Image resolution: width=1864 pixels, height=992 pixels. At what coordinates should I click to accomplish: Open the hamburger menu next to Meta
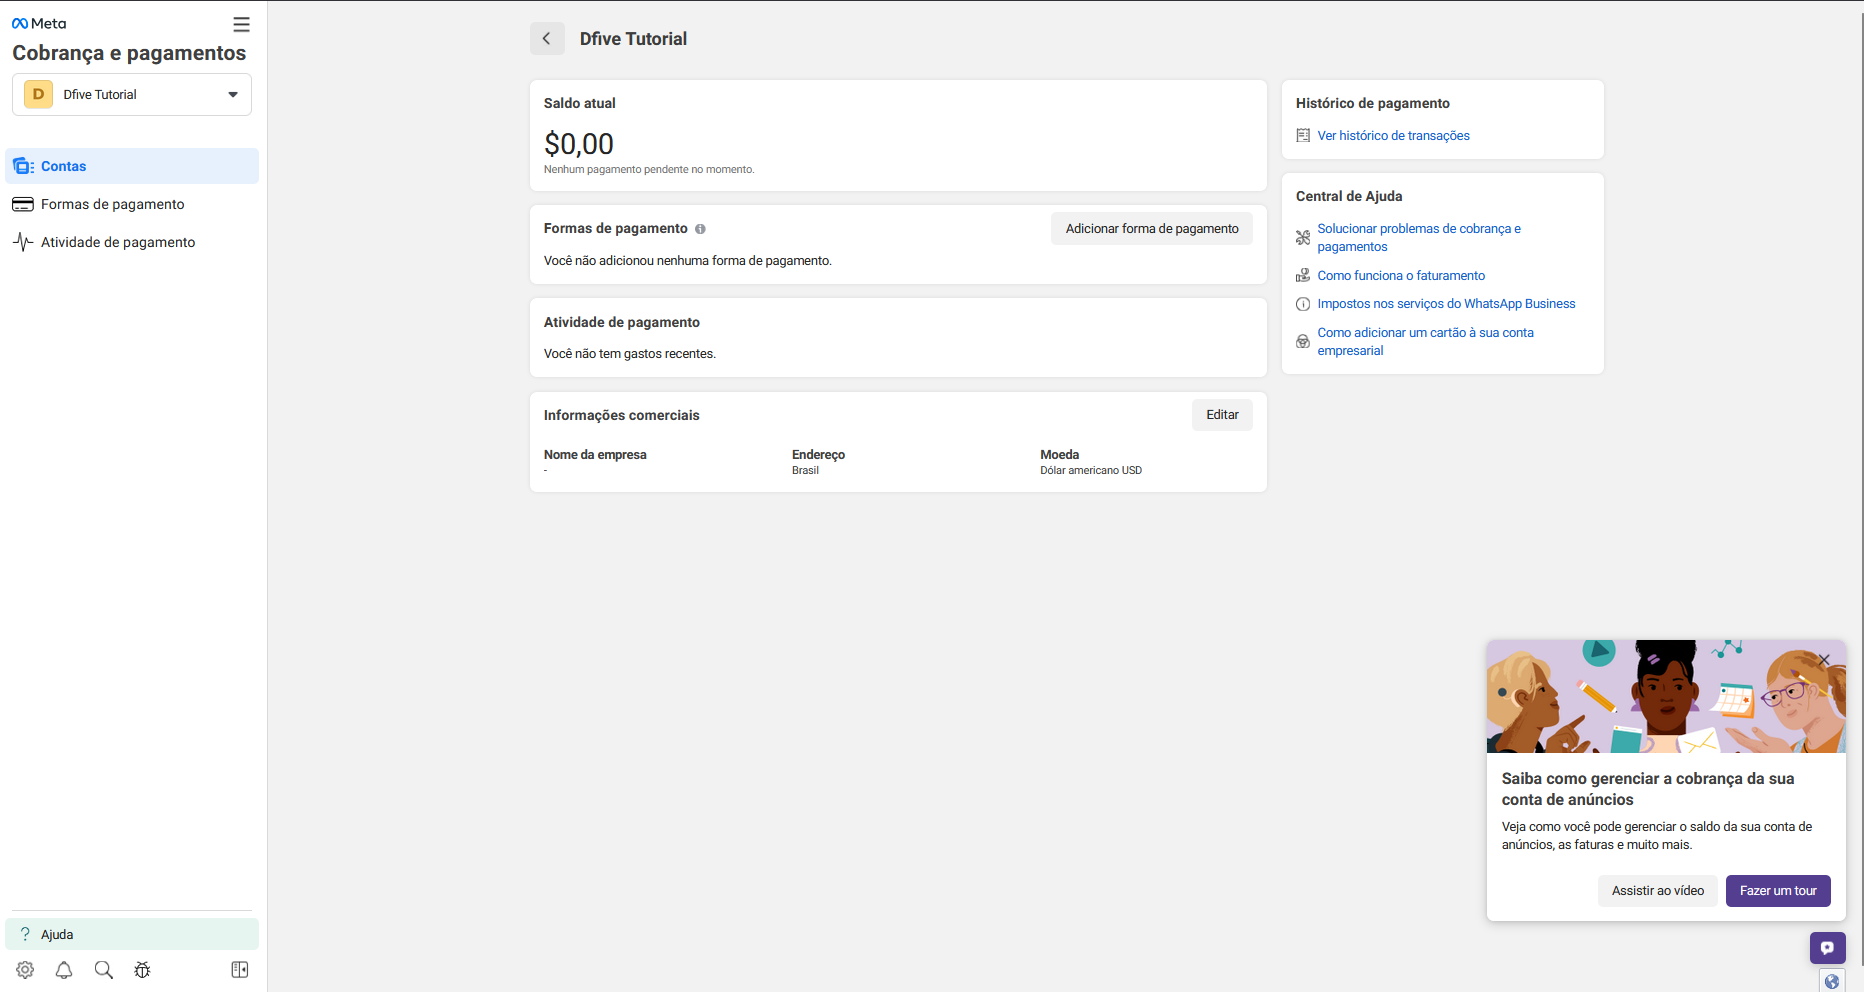tap(241, 24)
